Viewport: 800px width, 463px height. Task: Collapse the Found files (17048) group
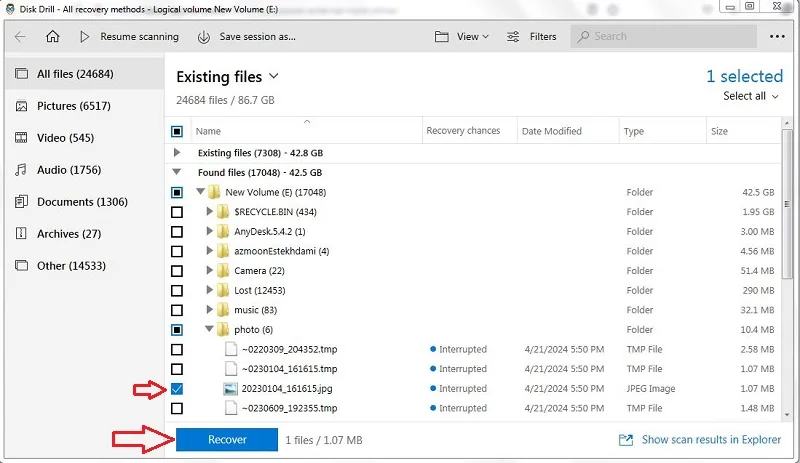pos(177,172)
